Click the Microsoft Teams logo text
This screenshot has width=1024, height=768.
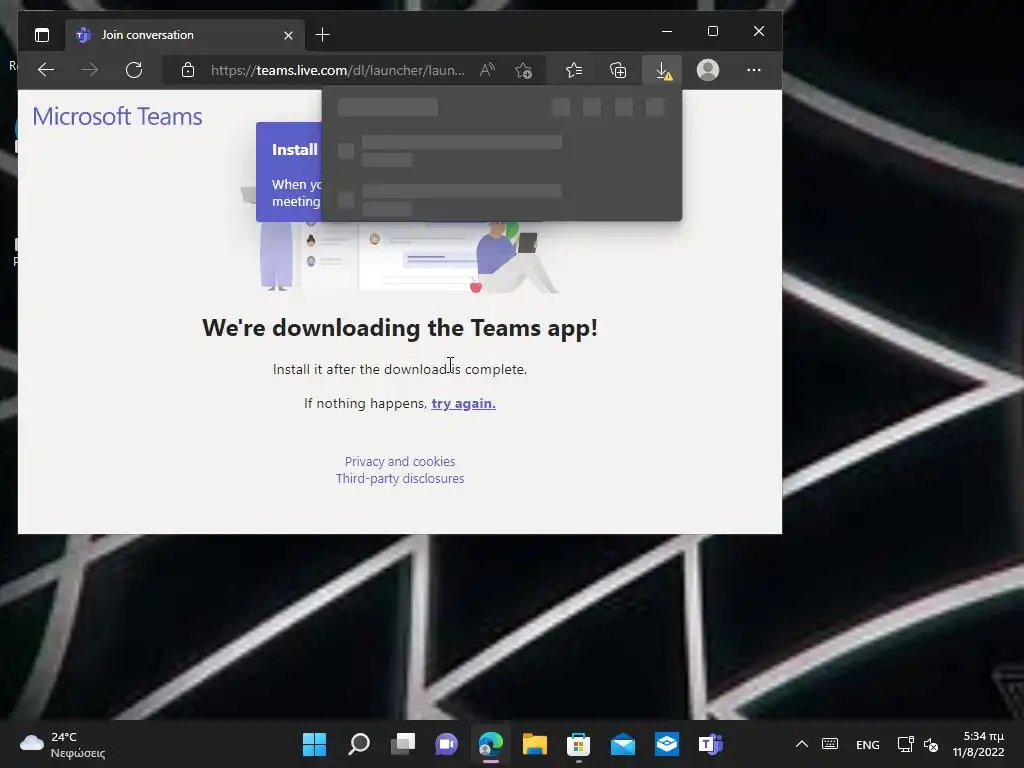pos(118,116)
